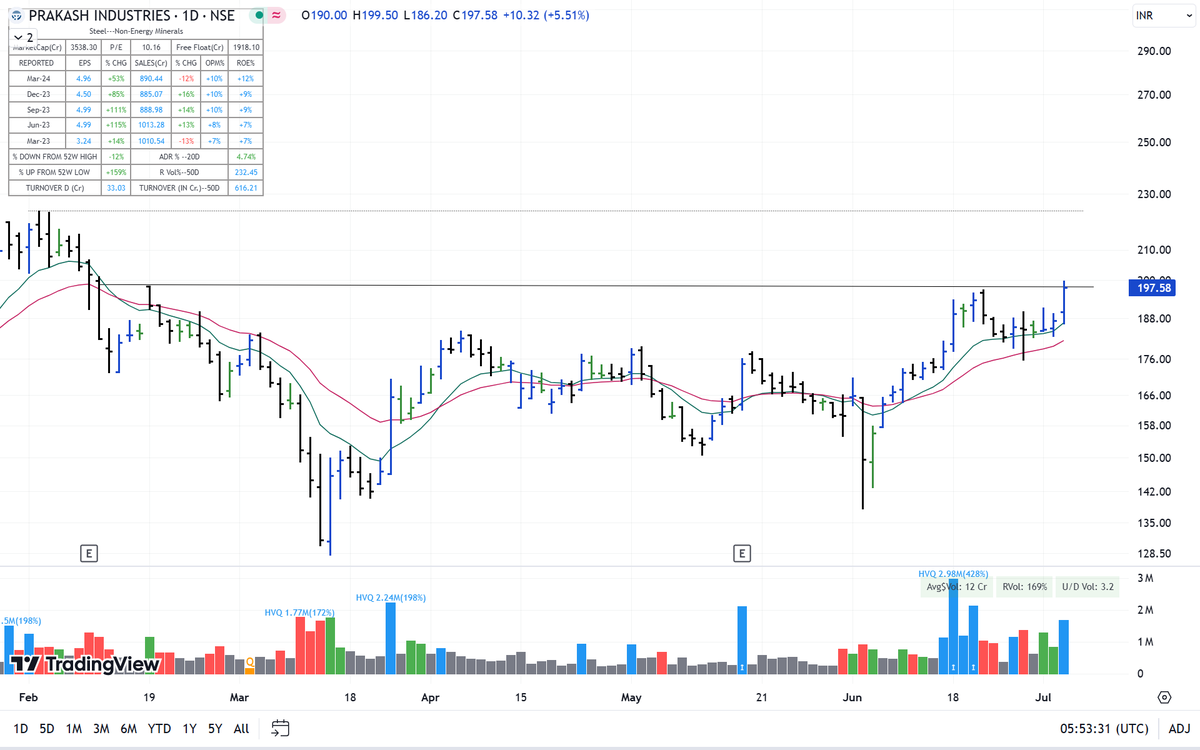Click the market cap value 3538.30

point(85,46)
